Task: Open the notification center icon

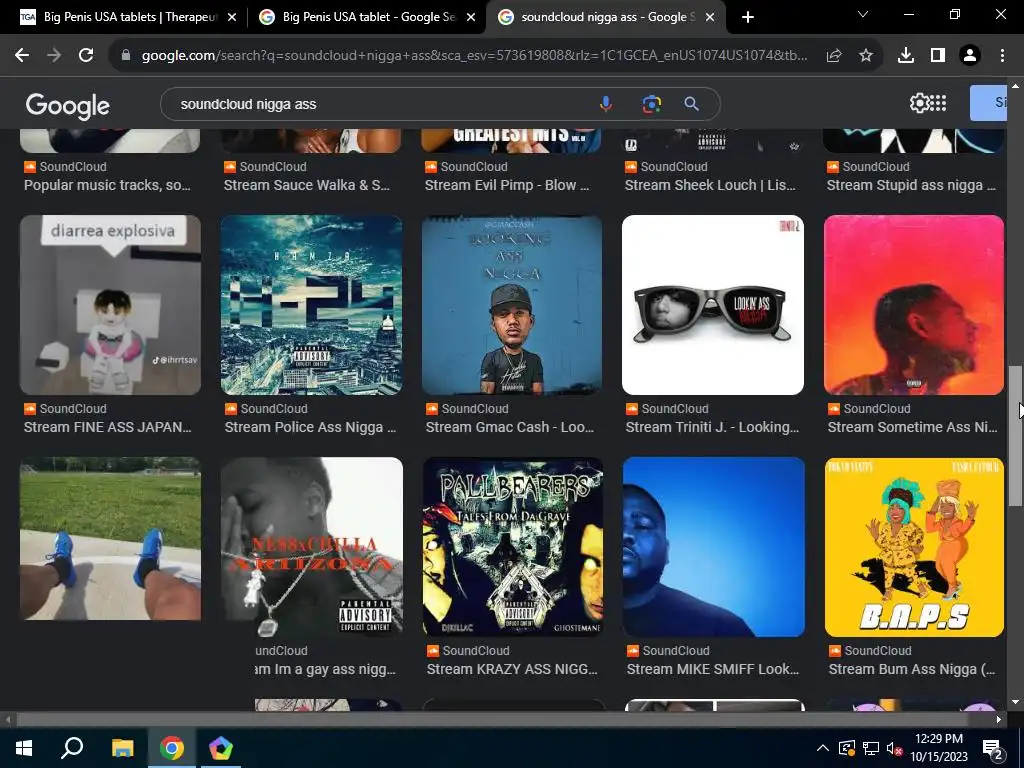Action: 993,750
